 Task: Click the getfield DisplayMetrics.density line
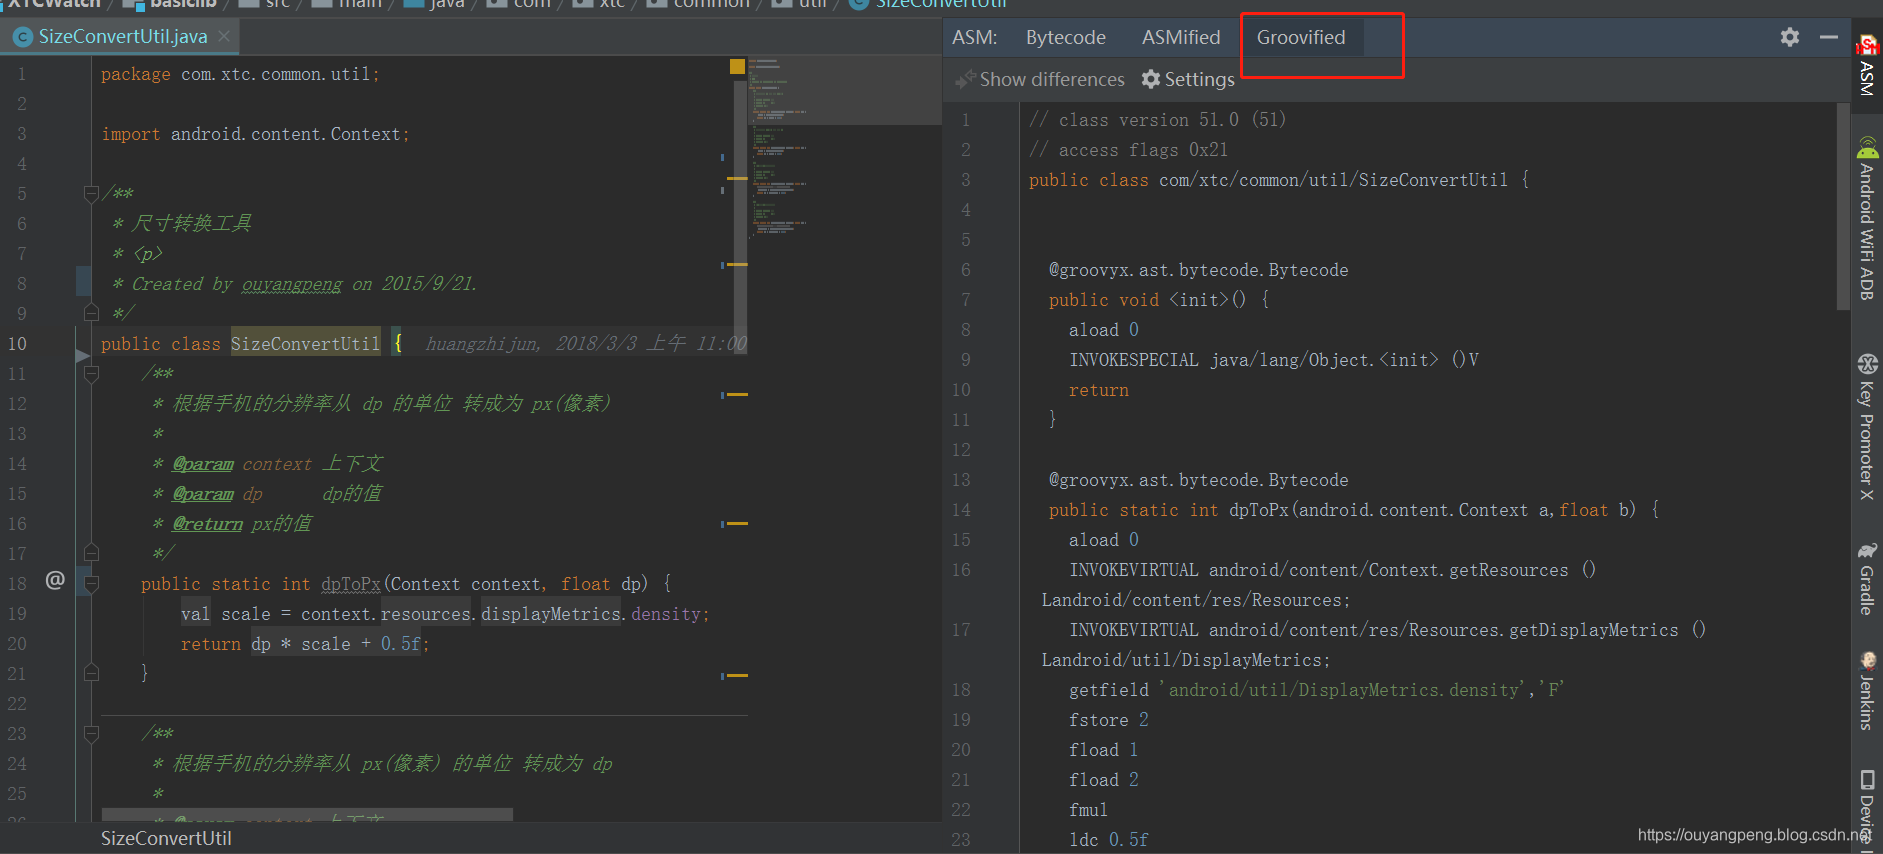1317,690
